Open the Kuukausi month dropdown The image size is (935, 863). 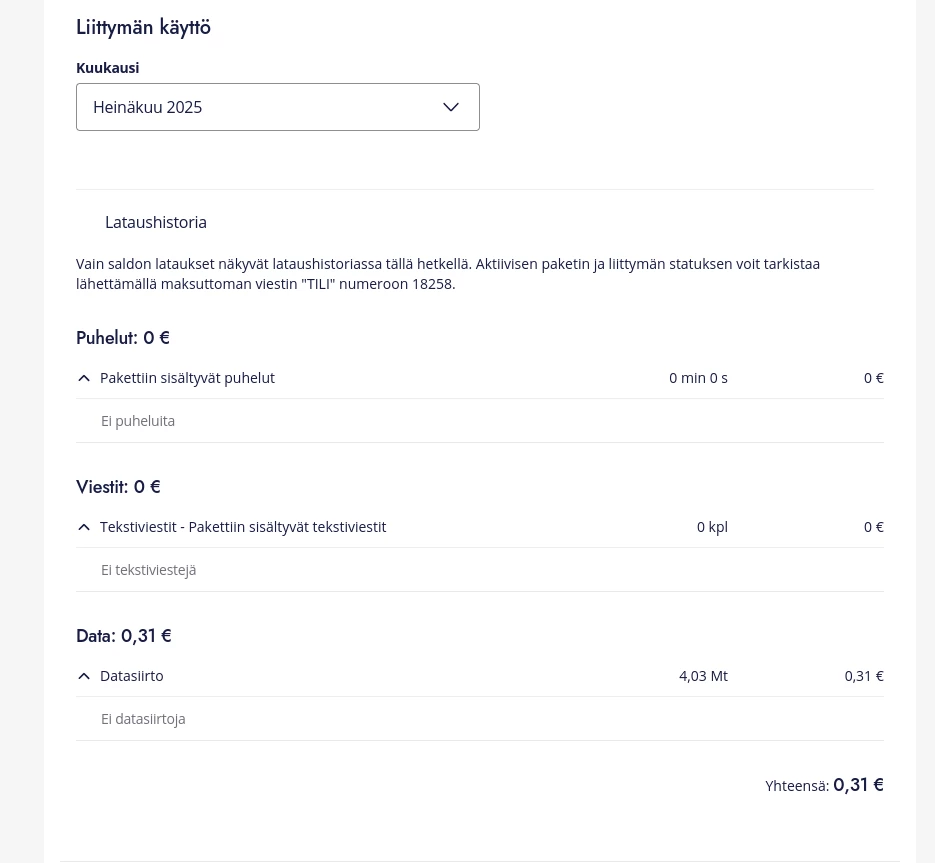pyautogui.click(x=278, y=107)
